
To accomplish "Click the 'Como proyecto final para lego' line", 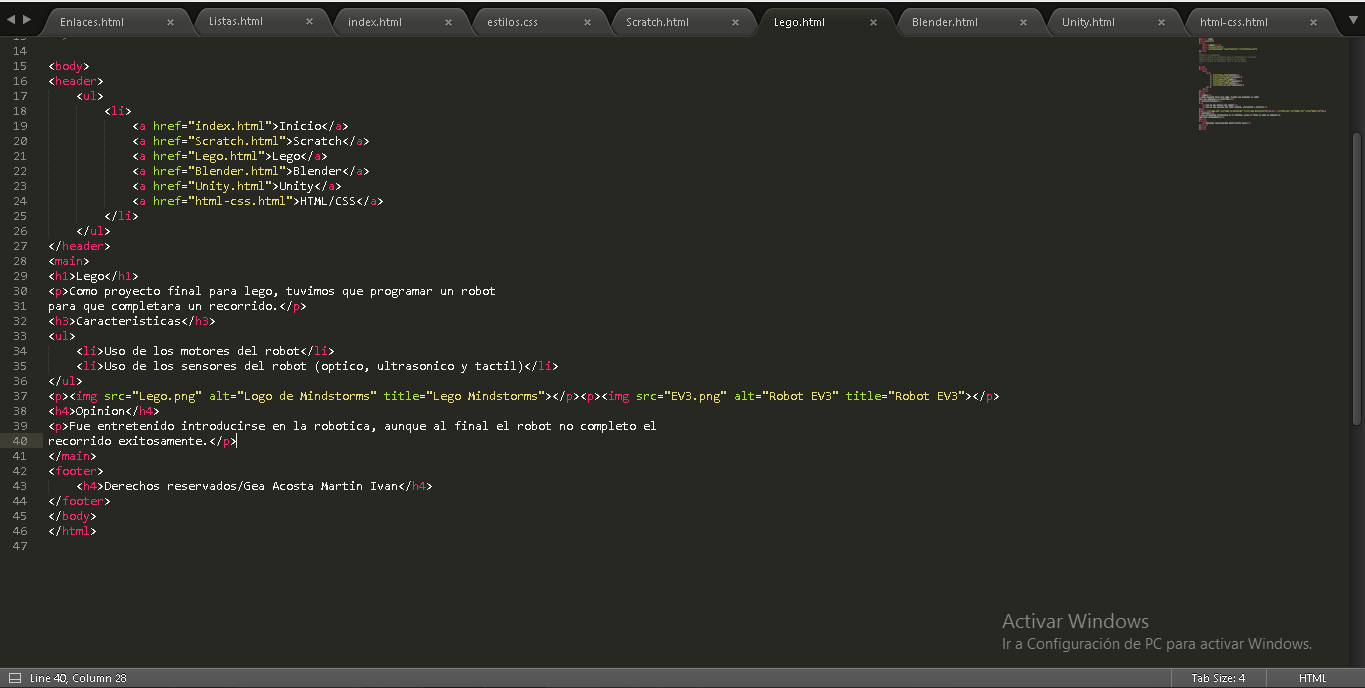I will click(272, 291).
